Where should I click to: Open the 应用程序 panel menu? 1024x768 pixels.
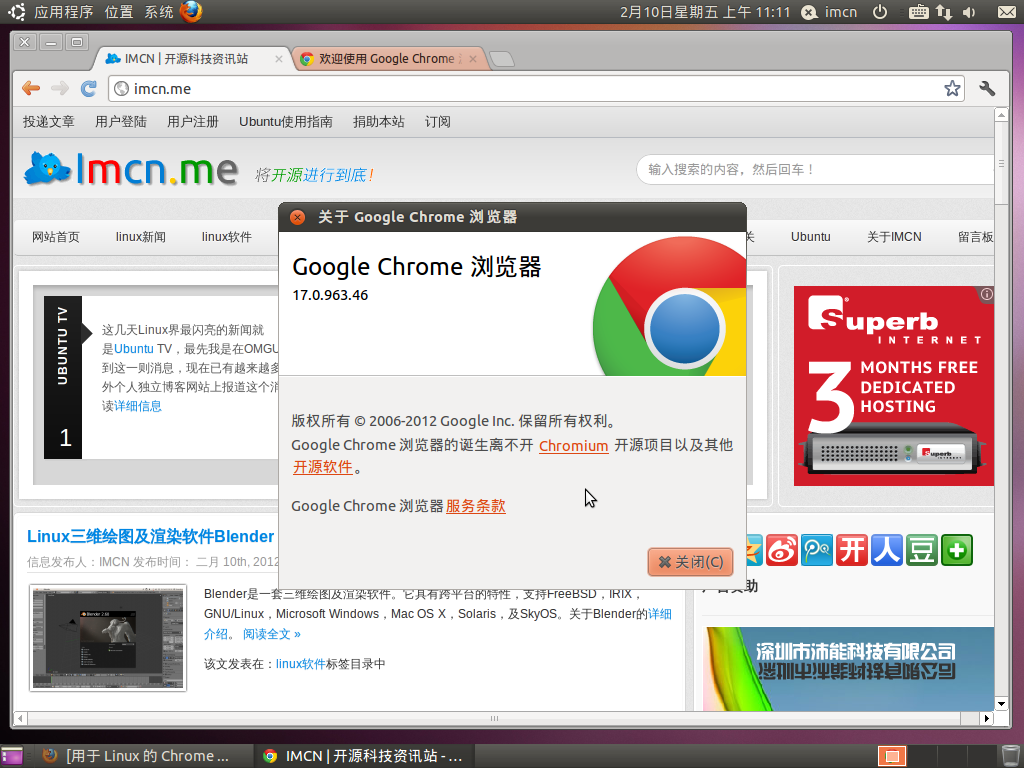[x=63, y=12]
